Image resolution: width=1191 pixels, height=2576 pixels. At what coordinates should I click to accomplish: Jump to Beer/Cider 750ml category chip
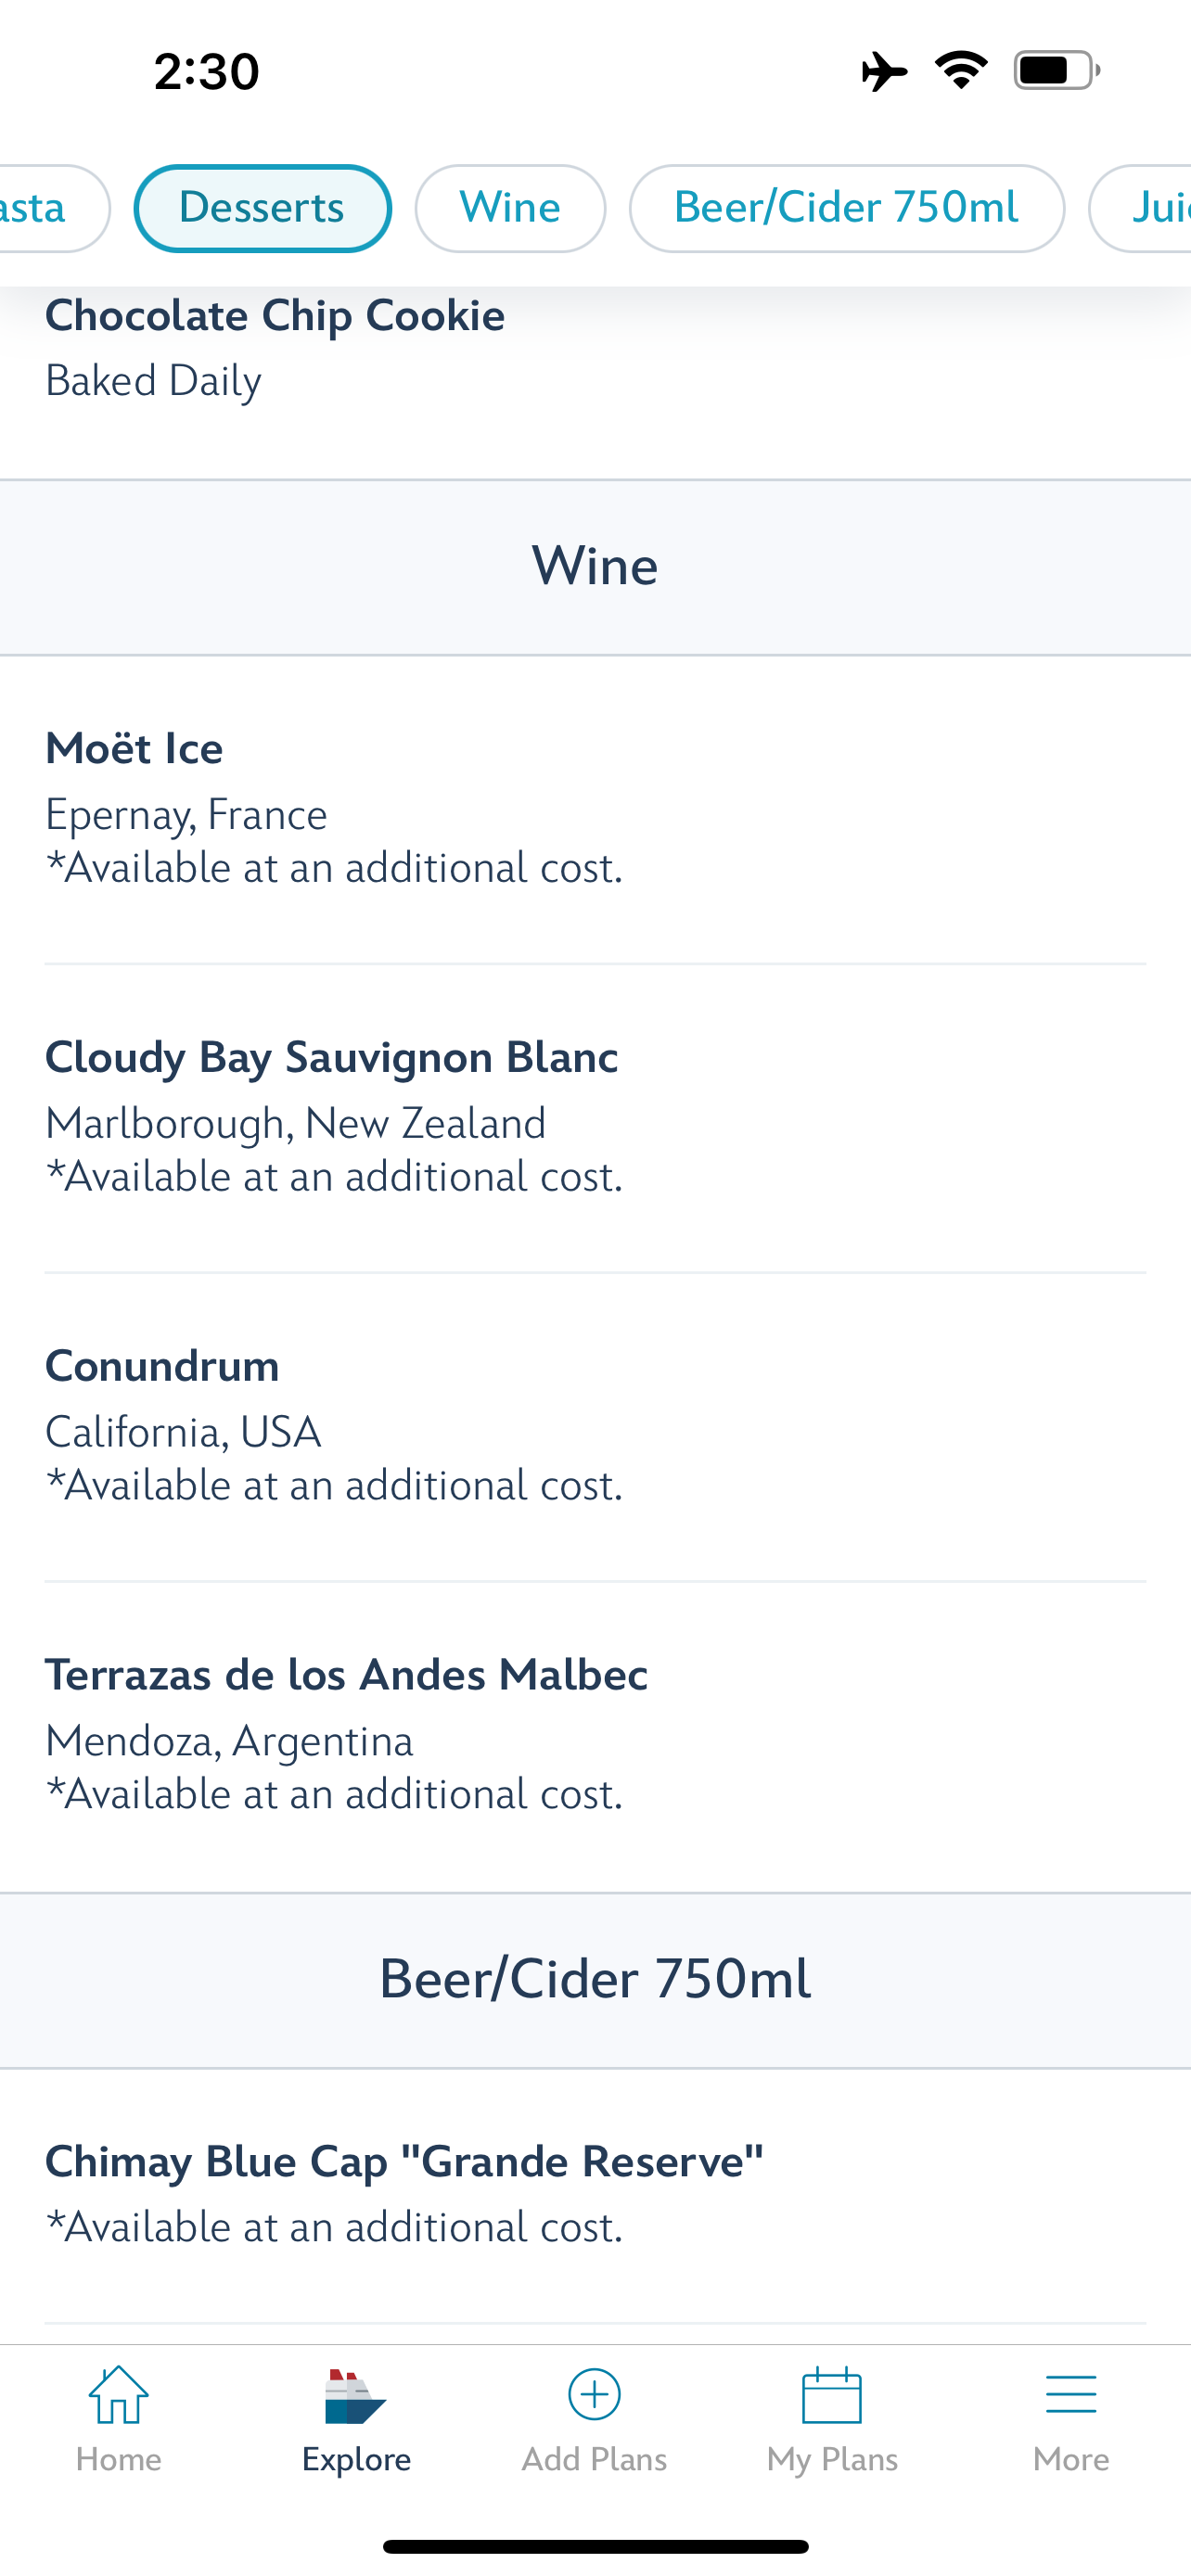coord(846,208)
